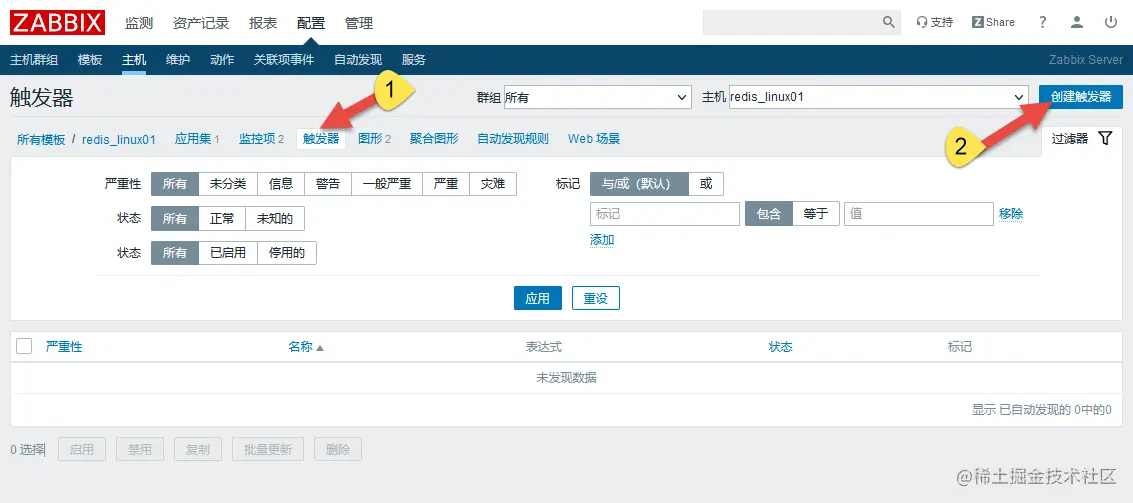Open the 监测 menu
The width and height of the screenshot is (1133, 503).
tap(139, 22)
